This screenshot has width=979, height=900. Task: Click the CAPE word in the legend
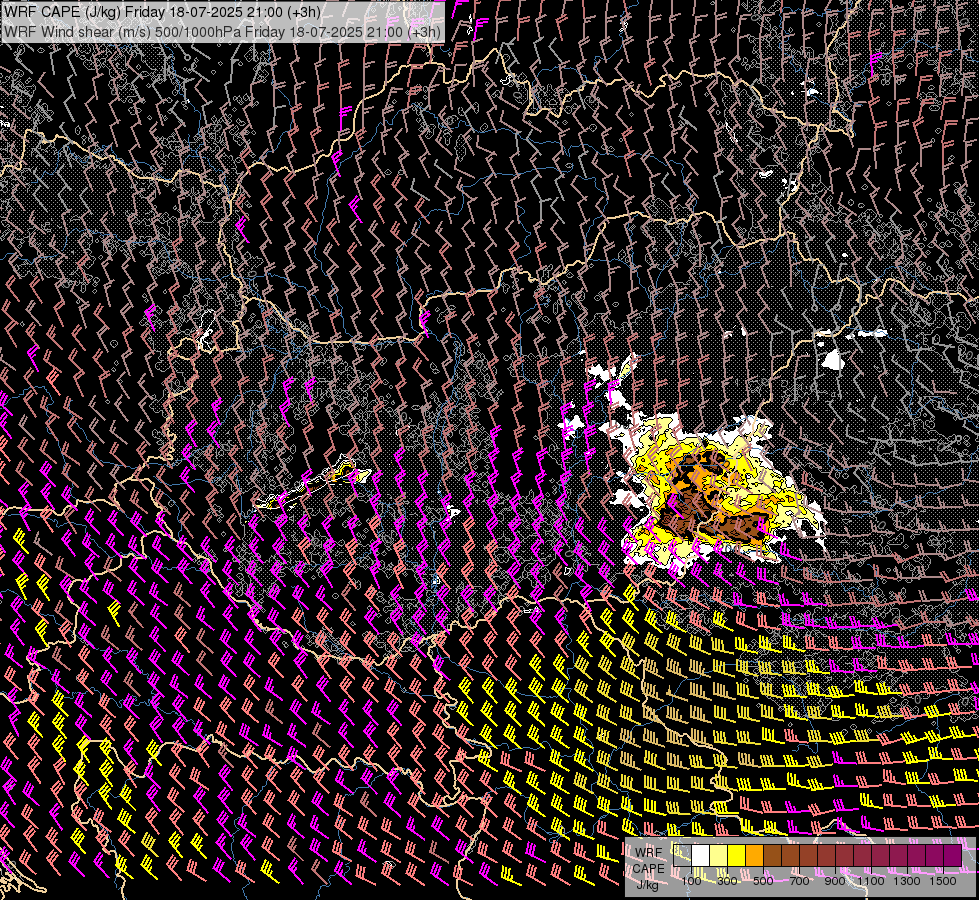click(649, 869)
